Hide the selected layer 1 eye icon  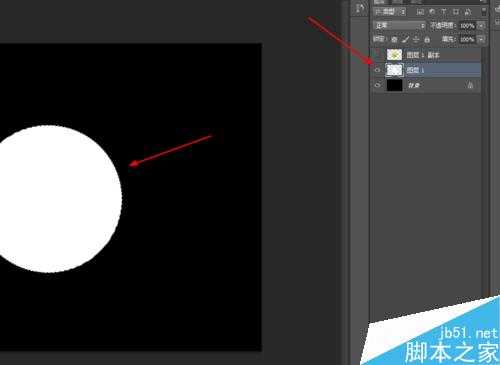[x=377, y=70]
